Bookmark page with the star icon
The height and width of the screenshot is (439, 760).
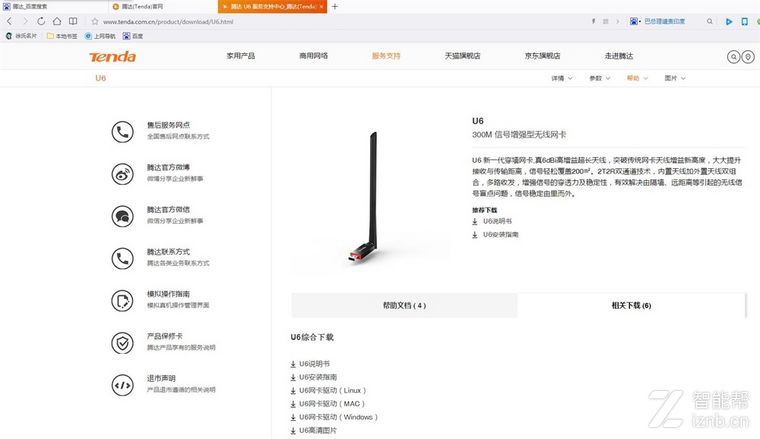95,21
